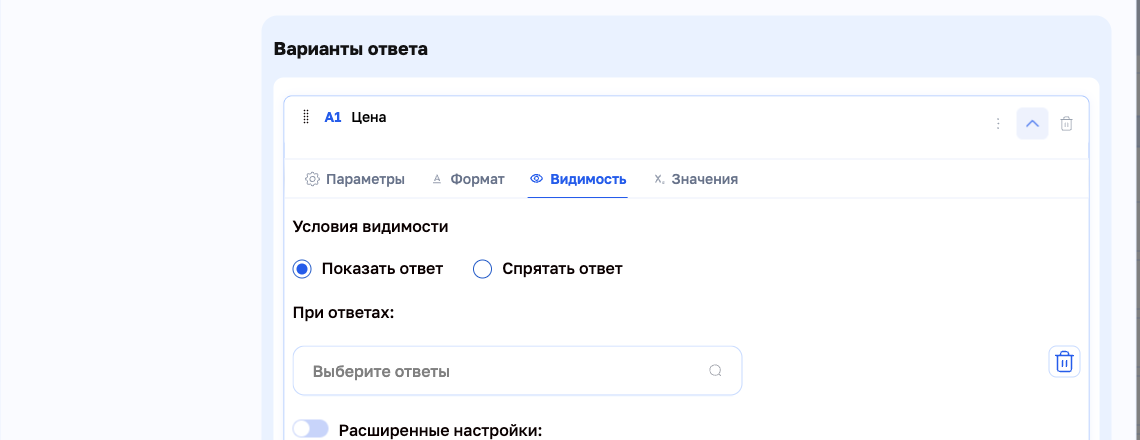This screenshot has height=440, width=1140.
Task: Click the При ответах: label
Action: point(343,313)
